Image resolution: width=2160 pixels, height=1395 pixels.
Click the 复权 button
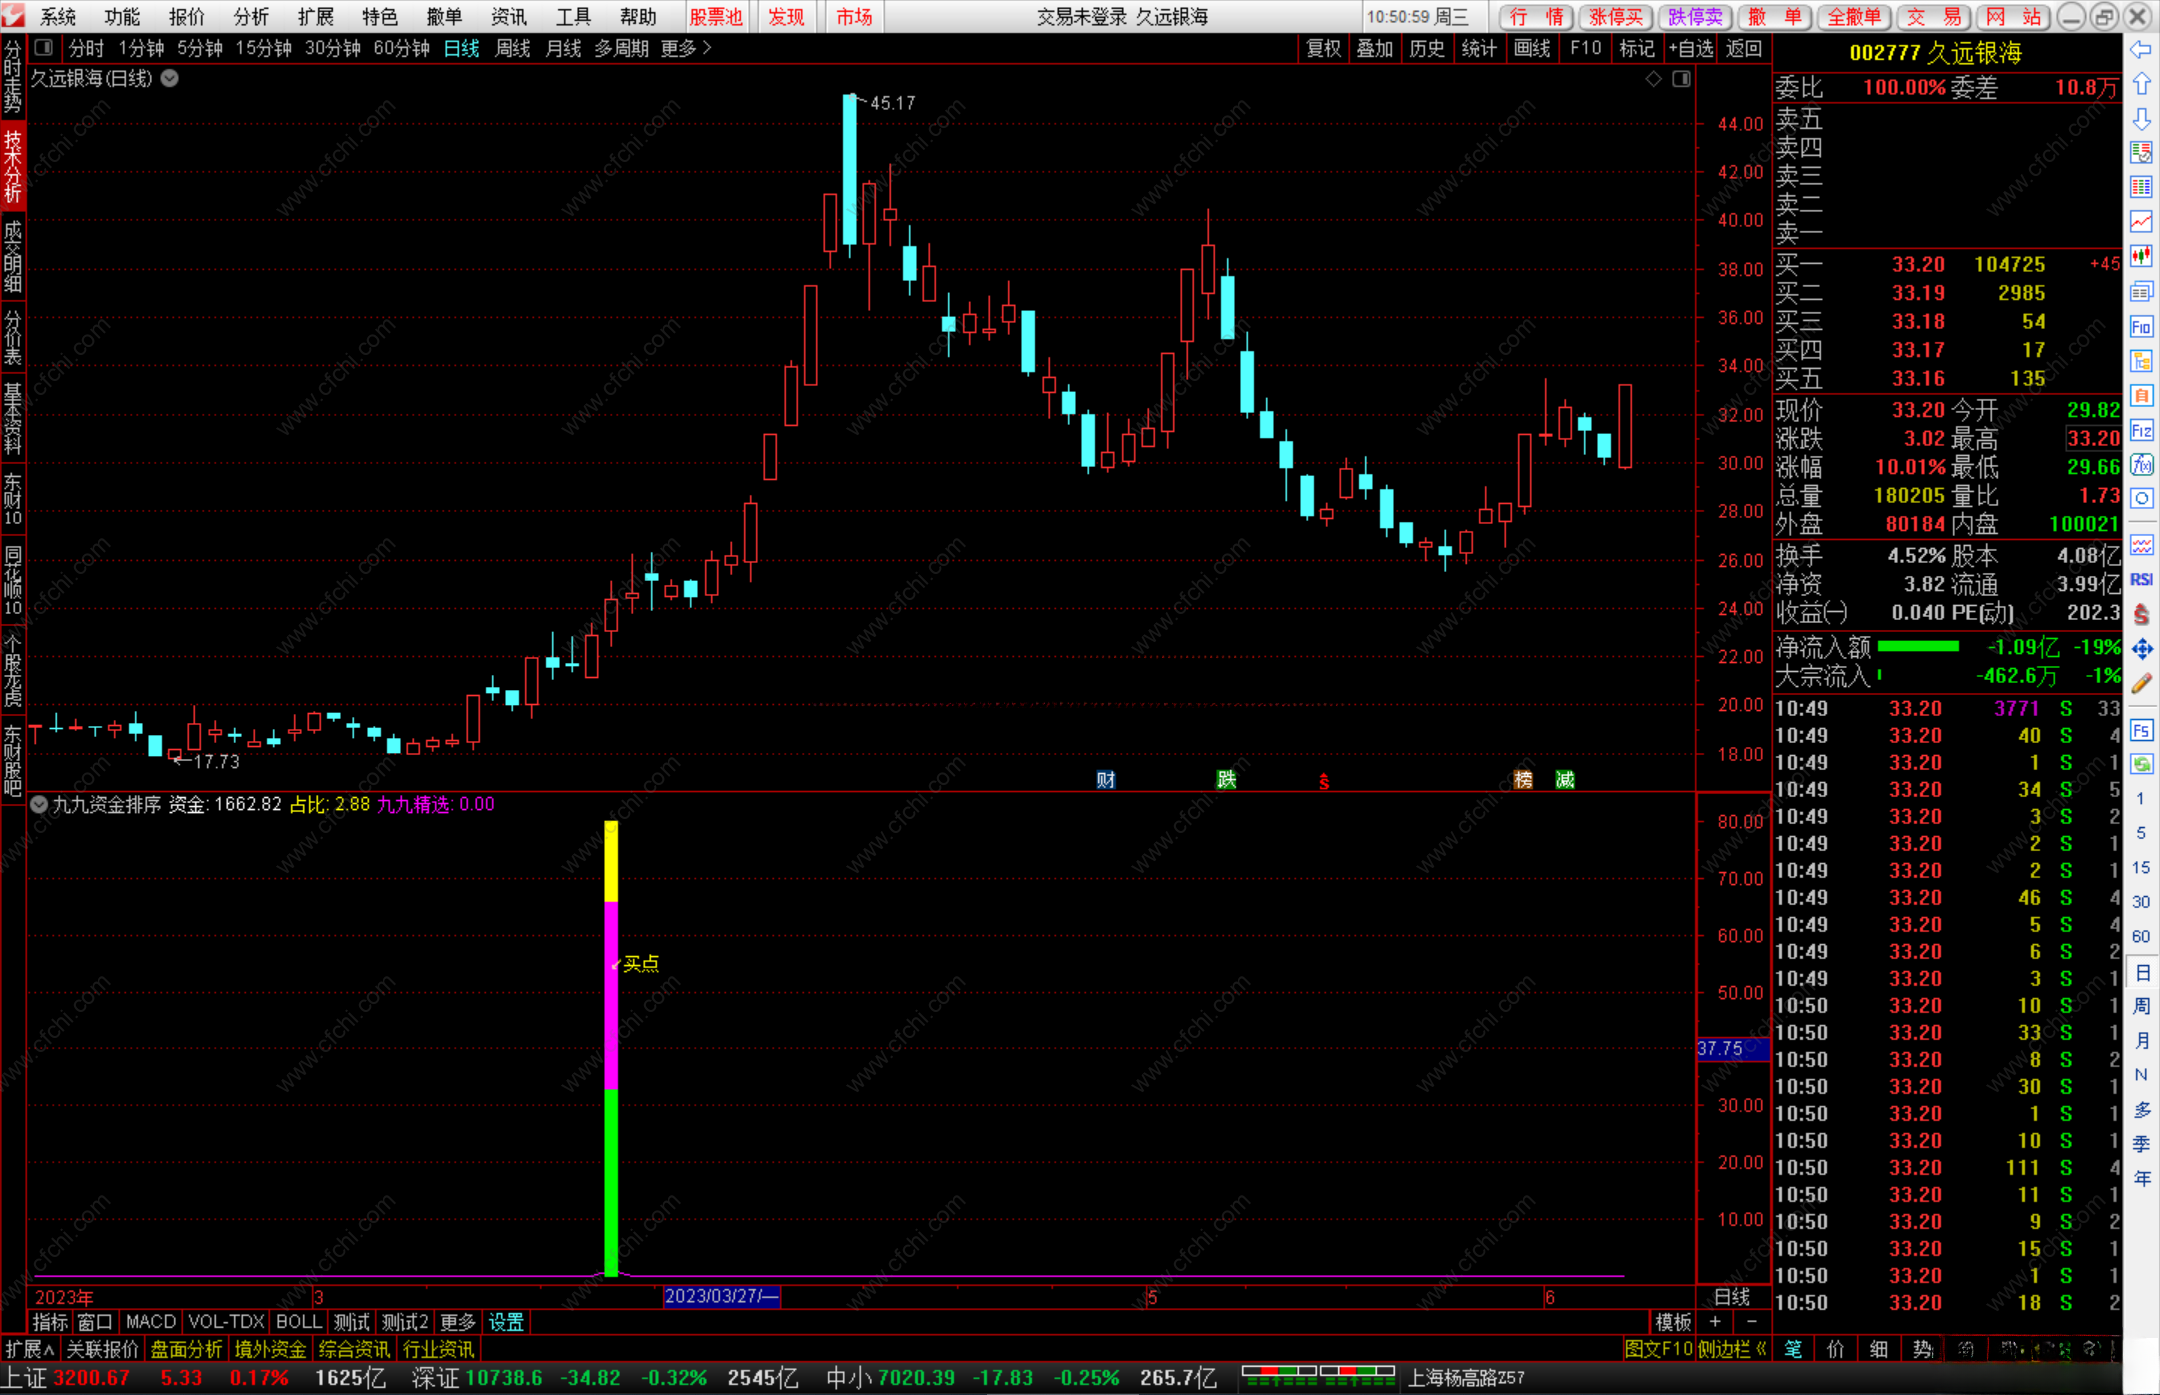[1323, 48]
